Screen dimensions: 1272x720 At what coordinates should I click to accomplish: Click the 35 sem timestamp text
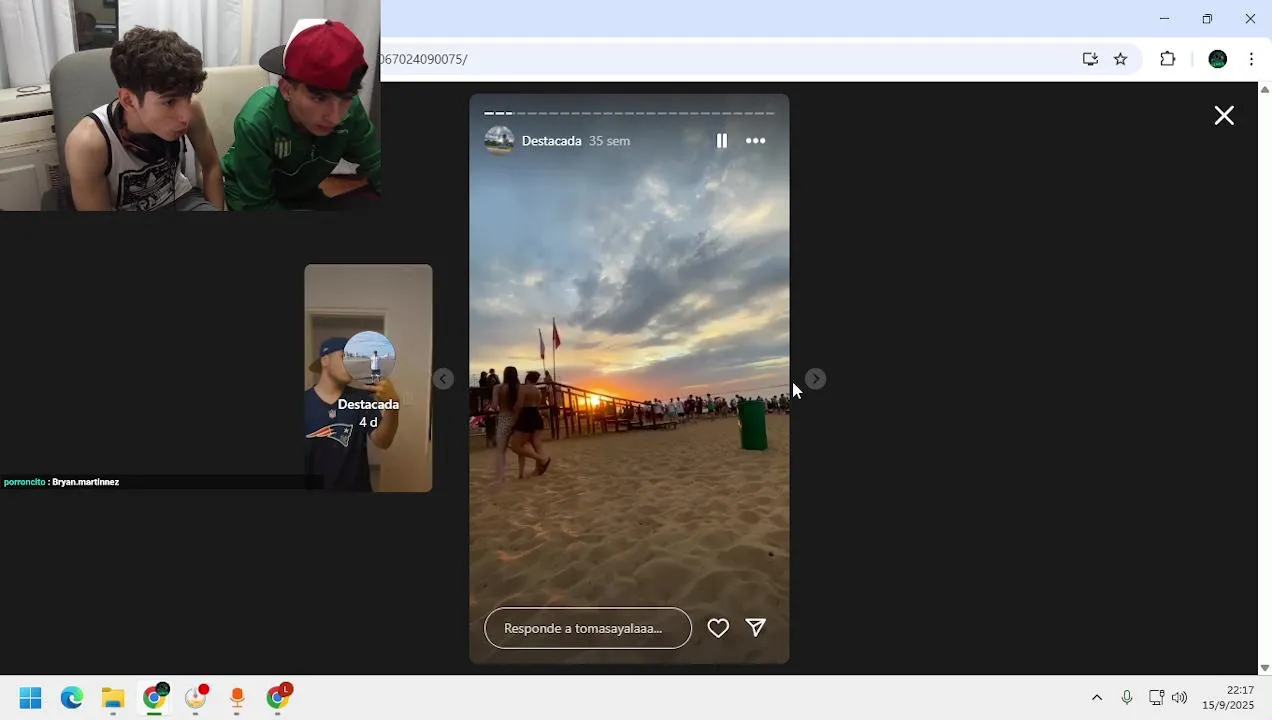(609, 141)
